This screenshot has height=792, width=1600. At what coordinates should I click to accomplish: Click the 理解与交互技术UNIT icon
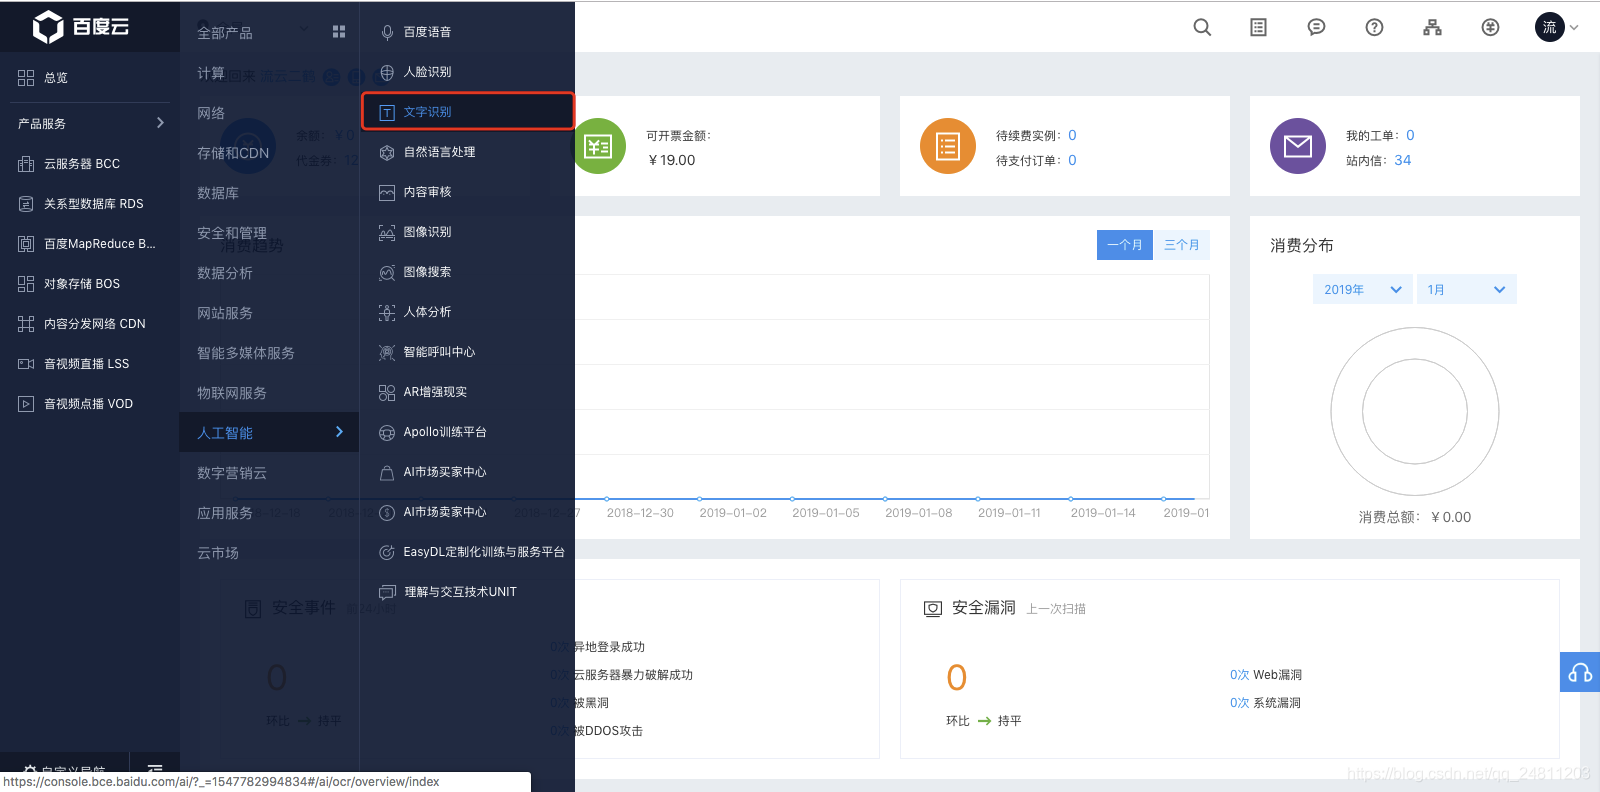(x=387, y=593)
